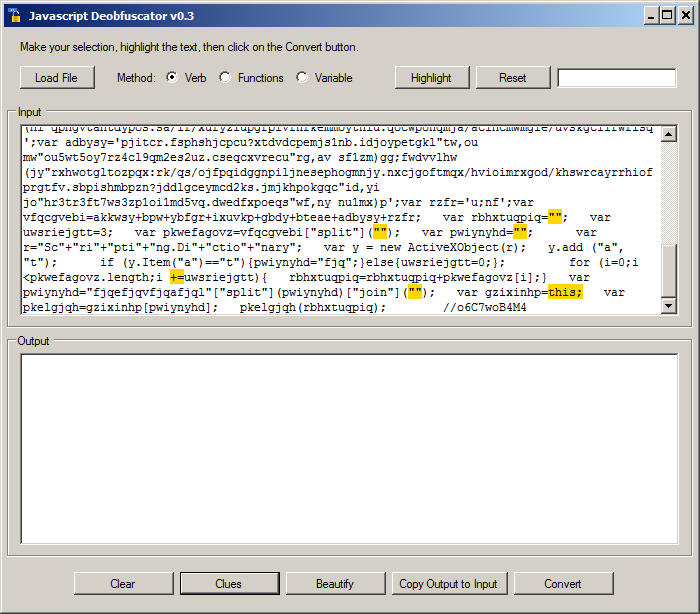Click the highlighted 'this;' text in Input
Viewport: 700px width, 614px height.
point(565,292)
